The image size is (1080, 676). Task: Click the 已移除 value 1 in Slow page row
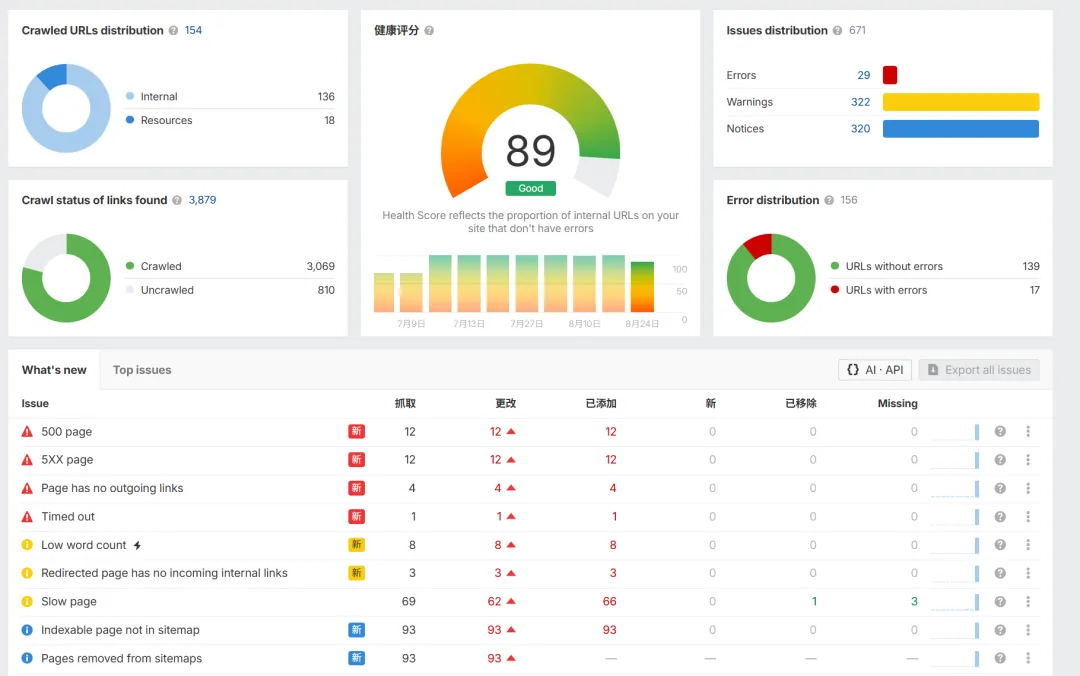click(x=814, y=602)
